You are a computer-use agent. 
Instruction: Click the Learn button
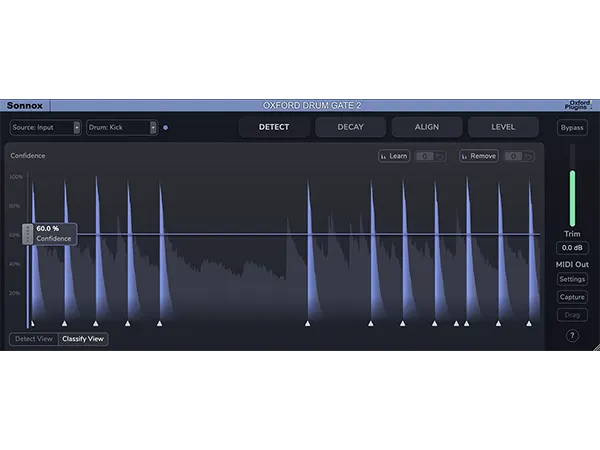click(394, 156)
